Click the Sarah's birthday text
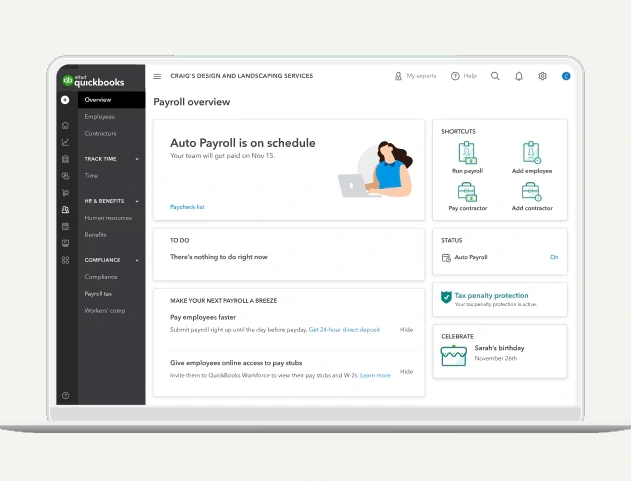 499,348
